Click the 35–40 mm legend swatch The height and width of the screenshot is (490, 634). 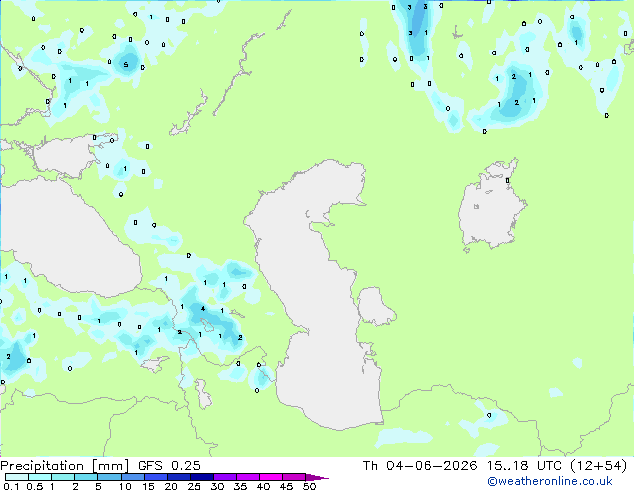(247, 477)
